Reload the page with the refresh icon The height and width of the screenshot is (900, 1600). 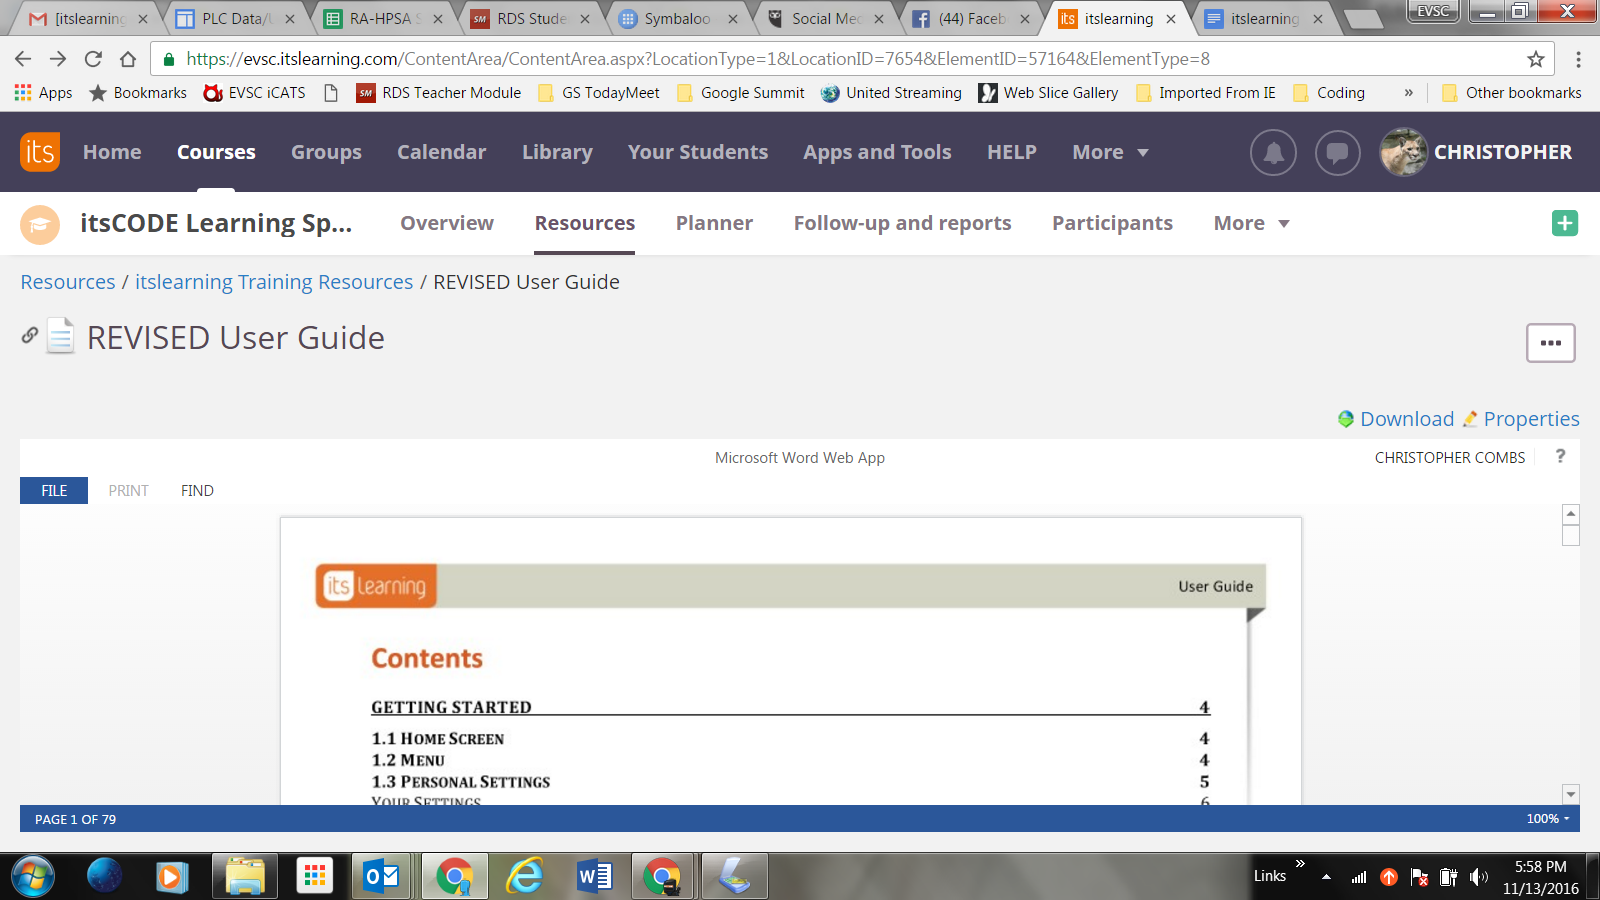93,59
